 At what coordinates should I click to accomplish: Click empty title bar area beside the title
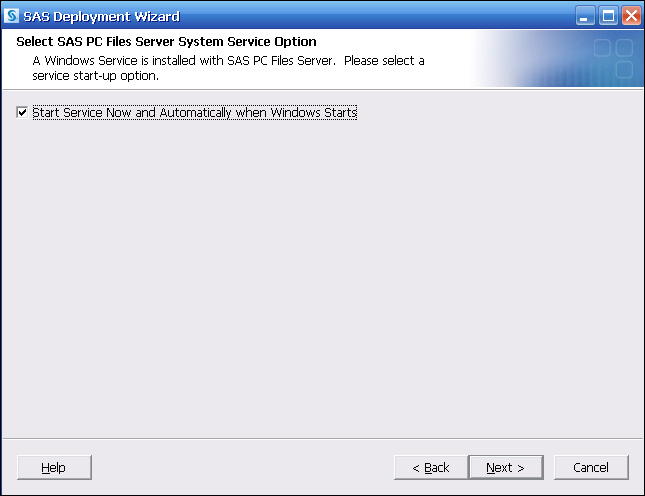tap(380, 16)
